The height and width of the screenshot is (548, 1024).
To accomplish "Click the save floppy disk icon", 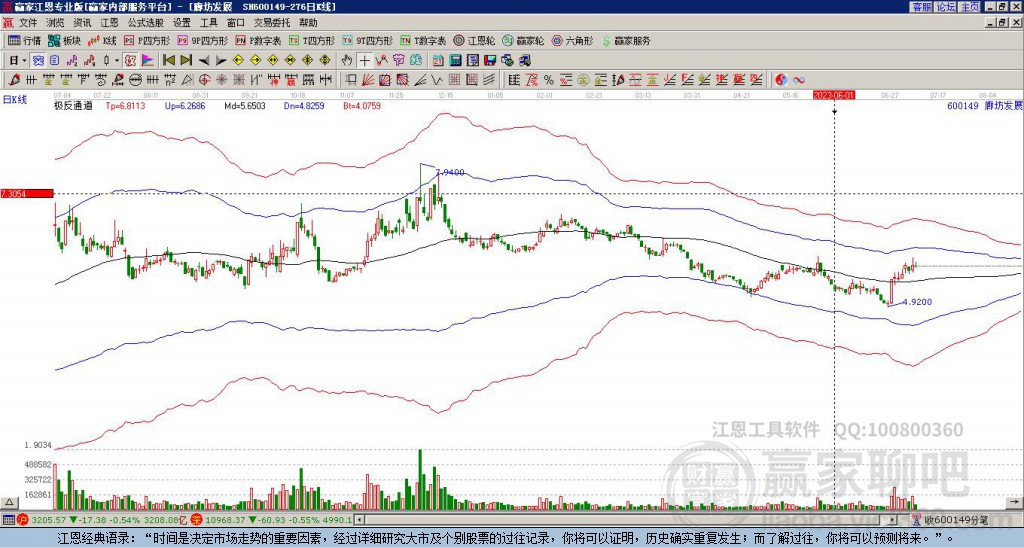I will 490,61.
